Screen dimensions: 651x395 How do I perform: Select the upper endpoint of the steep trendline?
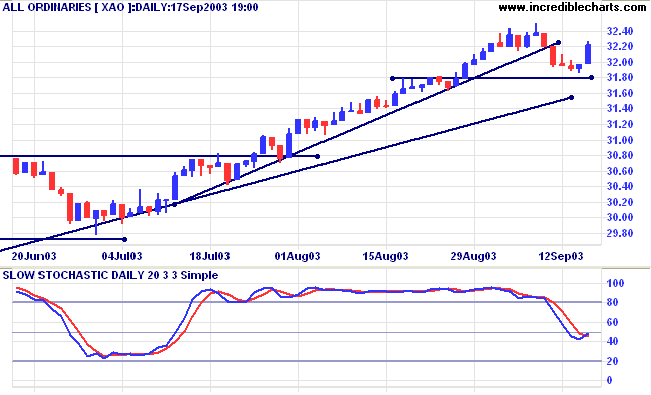tap(558, 42)
